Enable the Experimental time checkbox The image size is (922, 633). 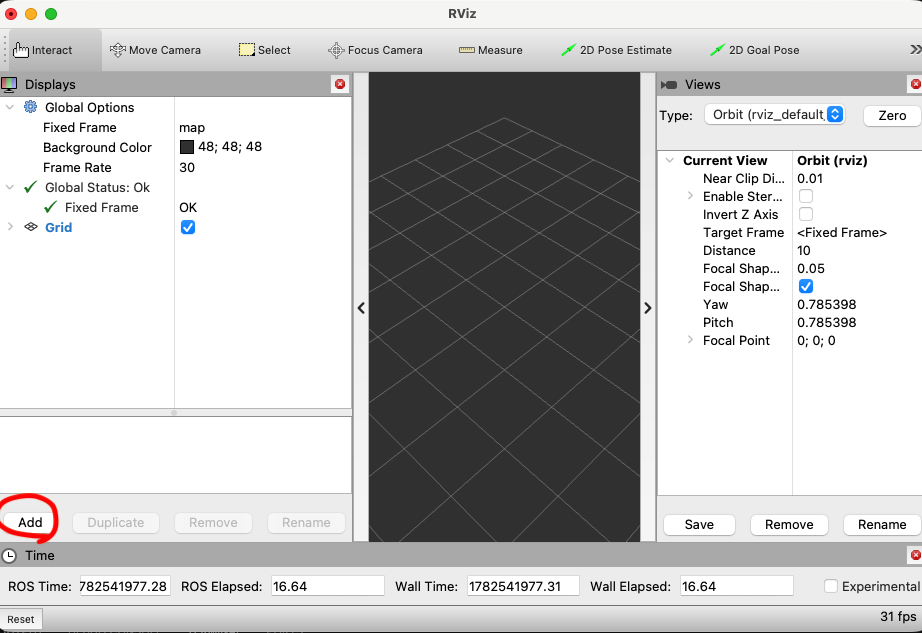(830, 586)
